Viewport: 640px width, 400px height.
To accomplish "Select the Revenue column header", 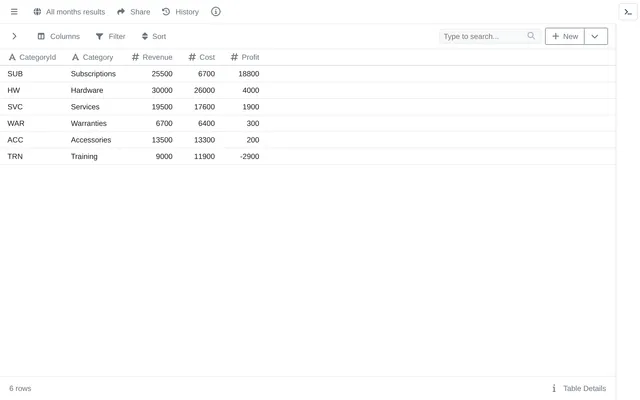I will tap(157, 57).
